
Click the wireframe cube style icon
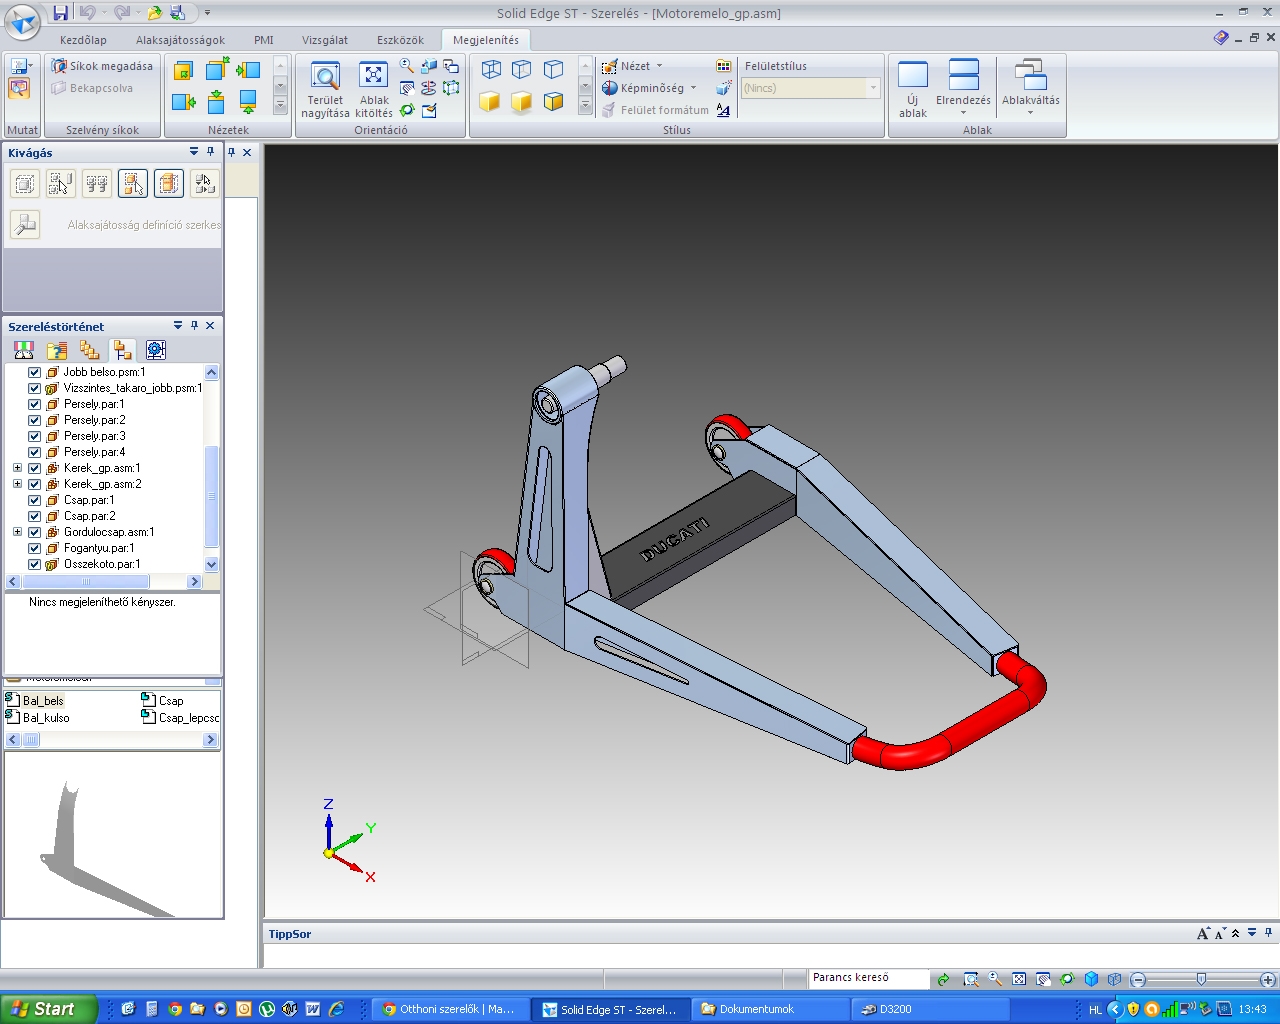pos(491,69)
